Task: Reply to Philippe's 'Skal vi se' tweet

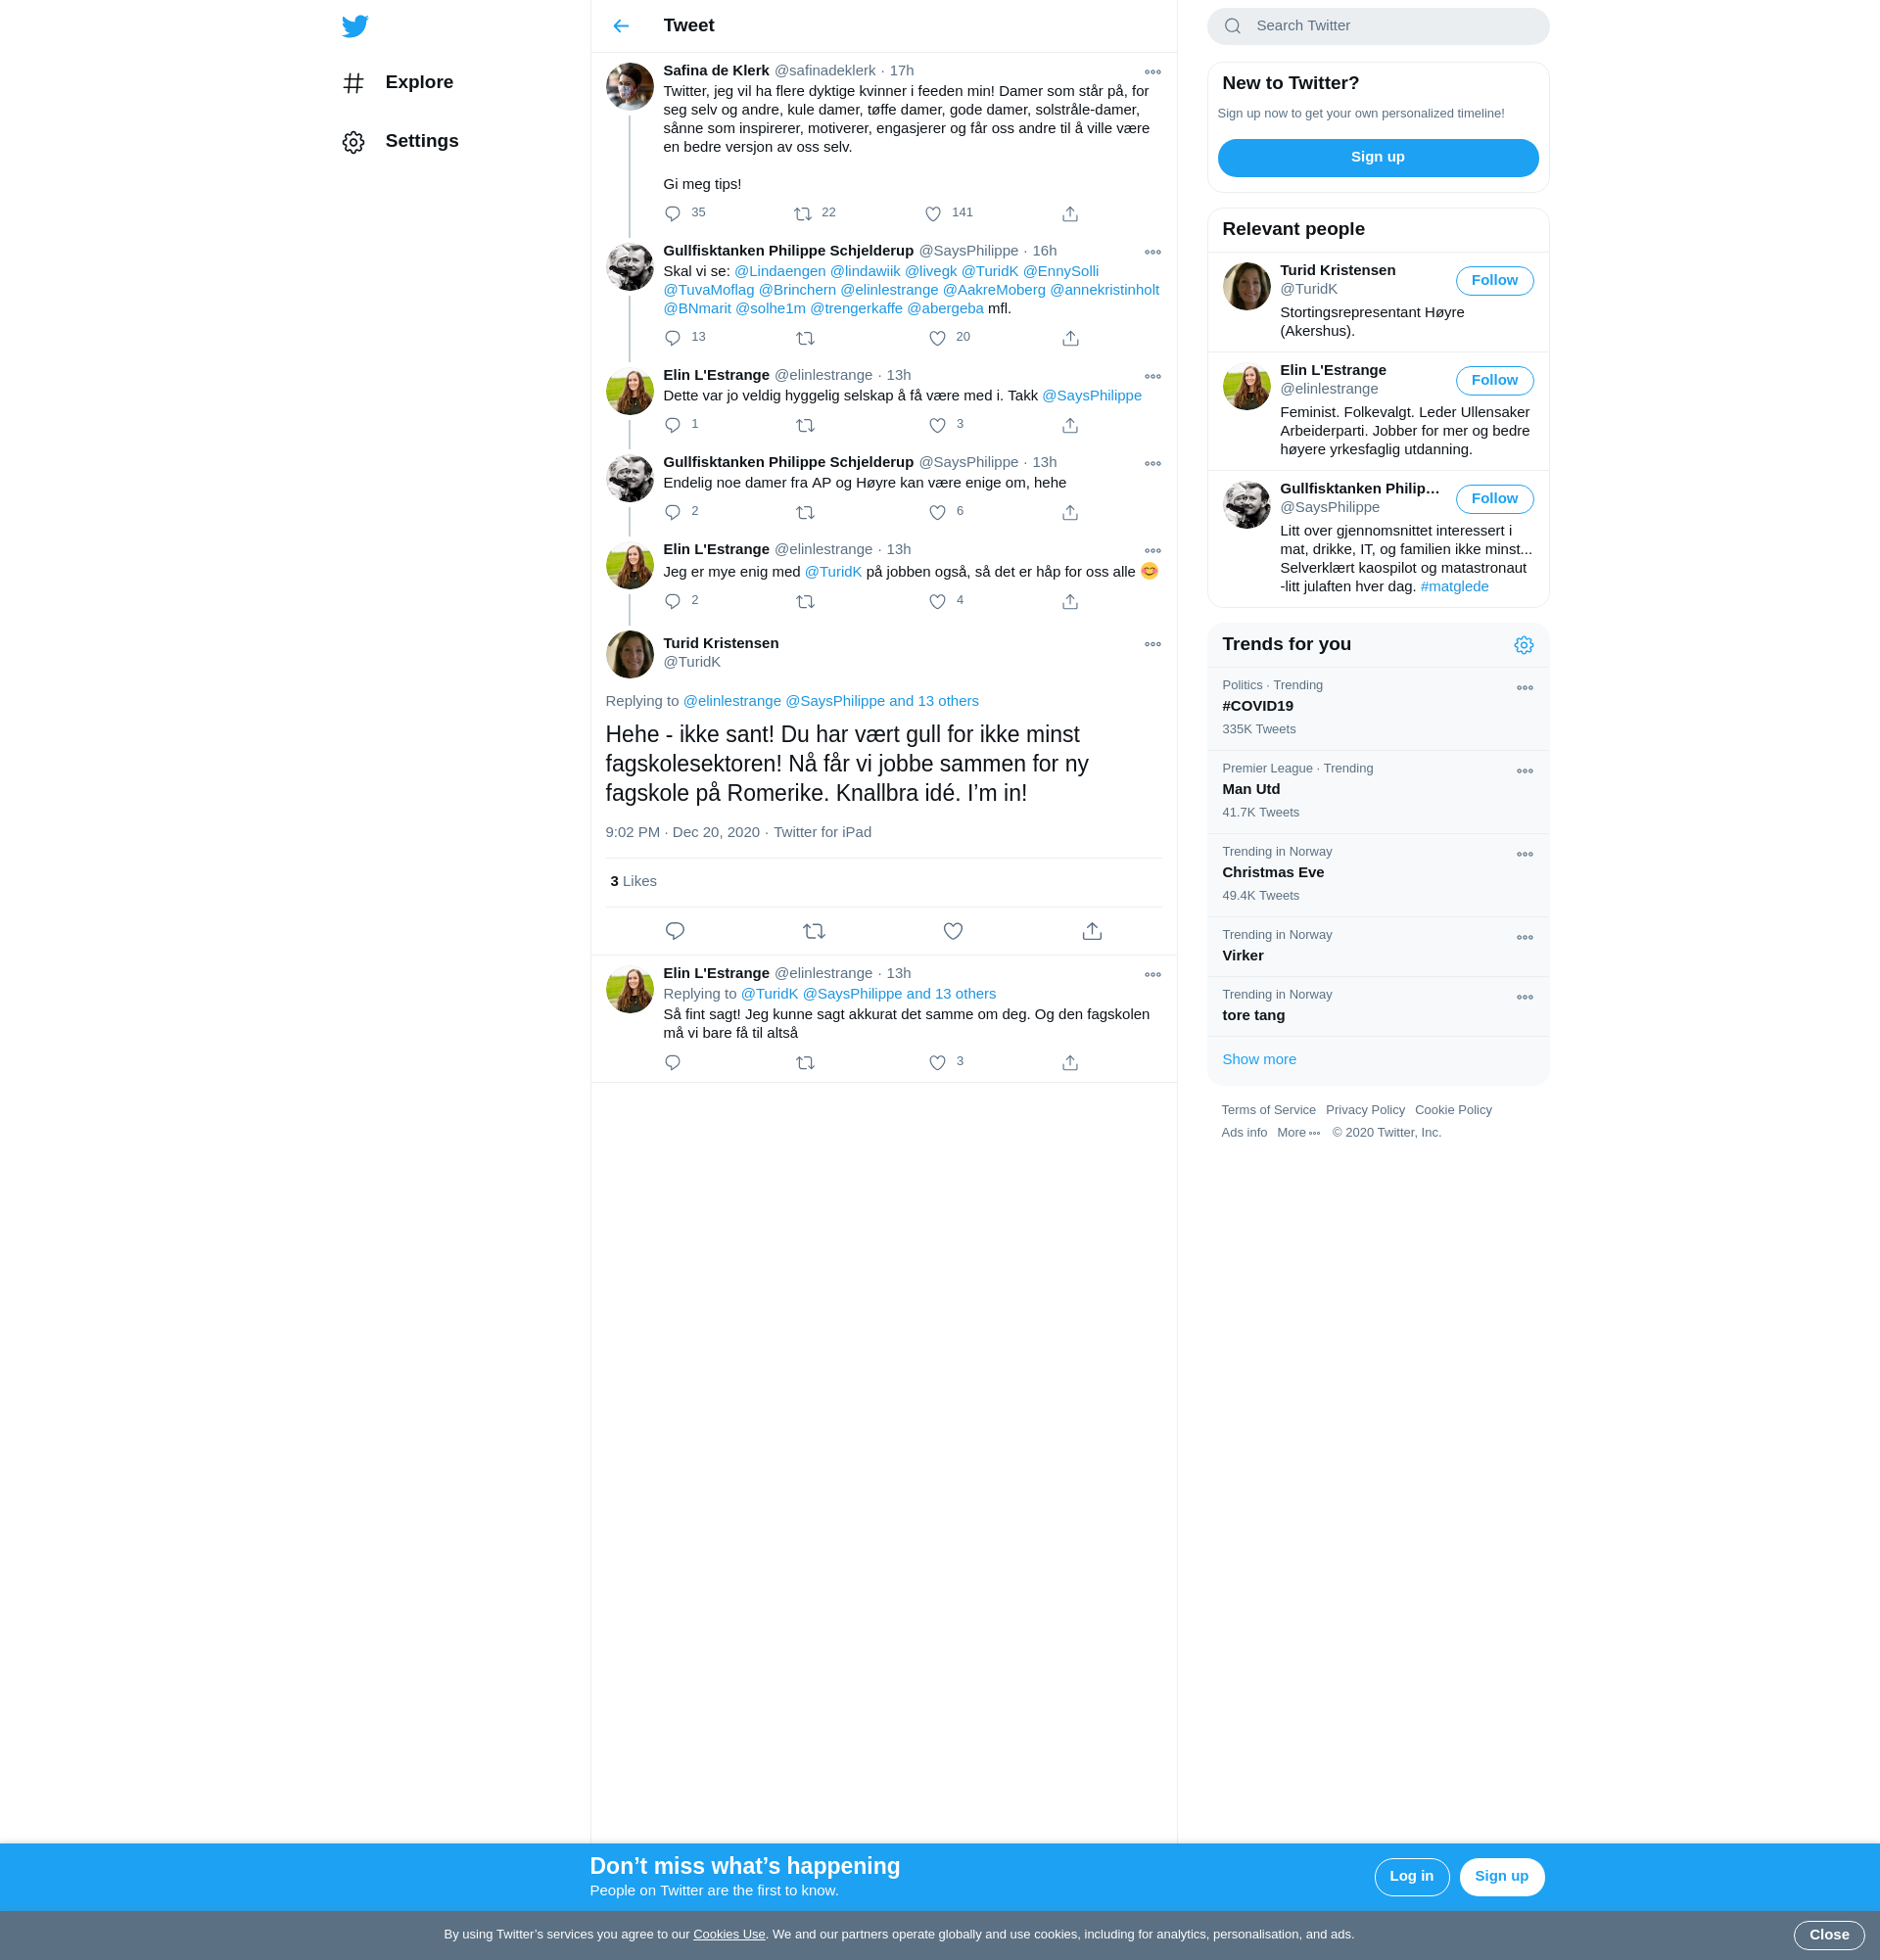Action: tap(673, 338)
